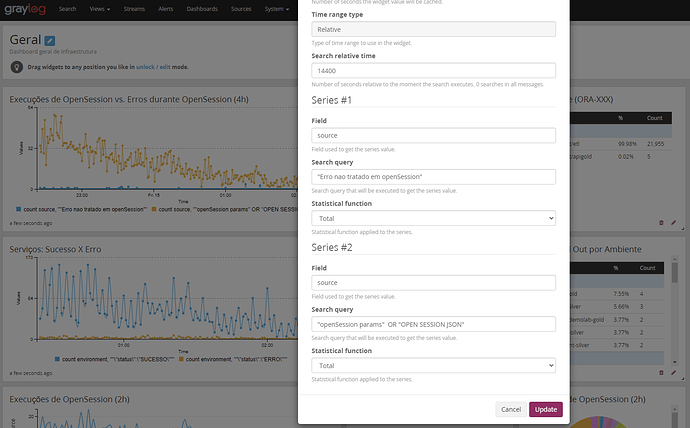Cancel the widget edit dialog

(x=511, y=409)
